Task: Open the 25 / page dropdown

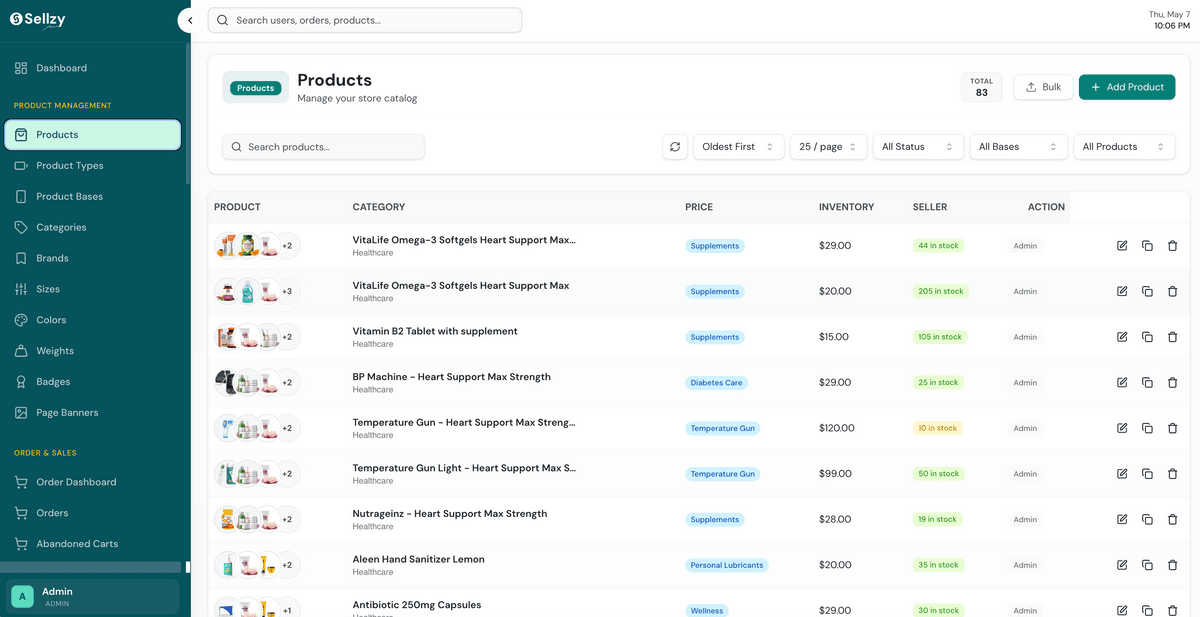Action: point(828,147)
